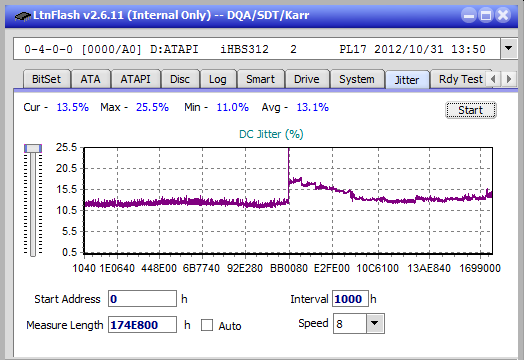Switch to the ATAPI tab

tap(135, 79)
